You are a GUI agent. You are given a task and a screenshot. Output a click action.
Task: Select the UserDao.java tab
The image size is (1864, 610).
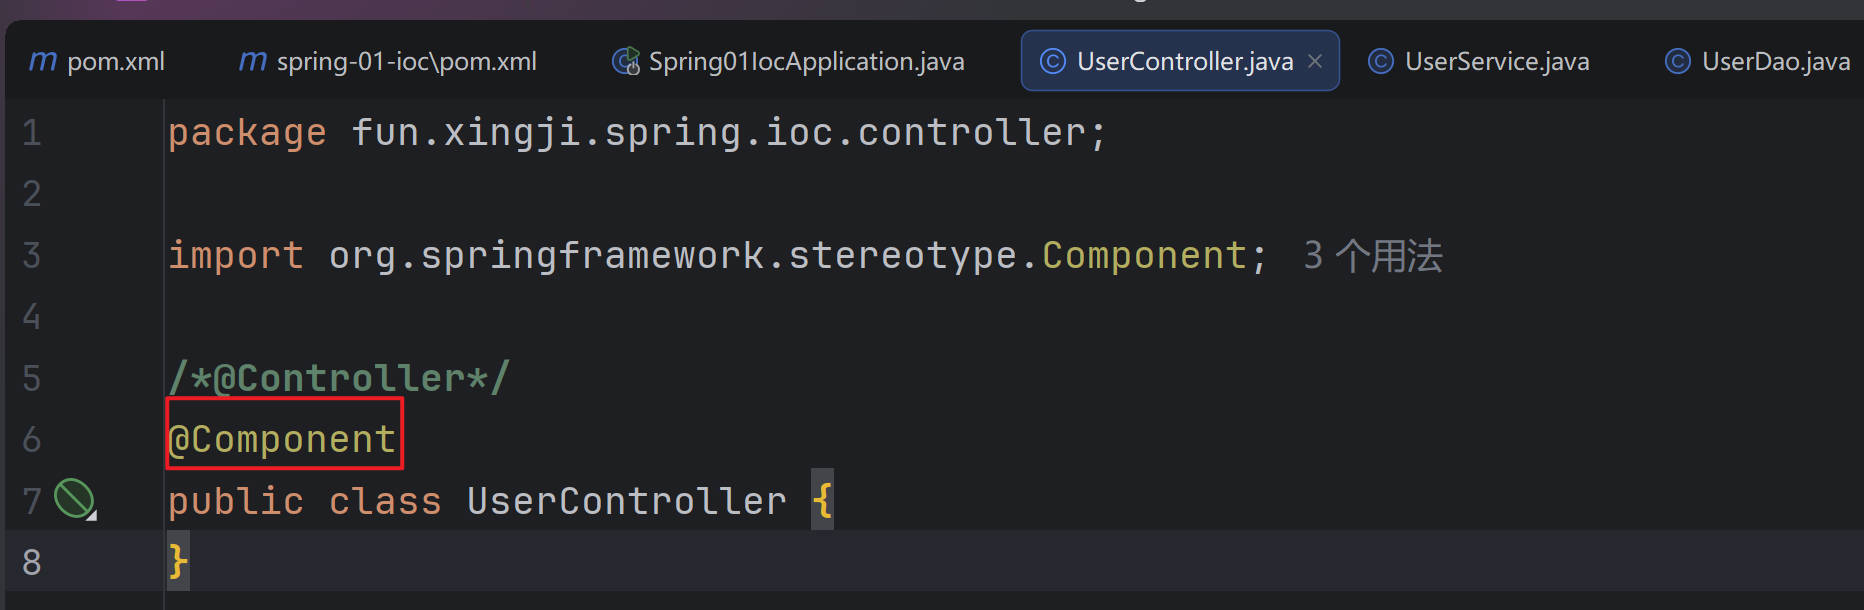coord(1775,62)
